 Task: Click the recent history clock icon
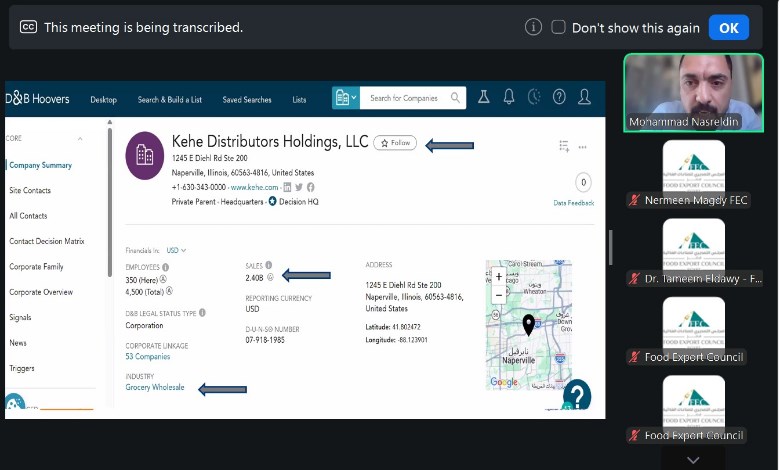tap(534, 96)
